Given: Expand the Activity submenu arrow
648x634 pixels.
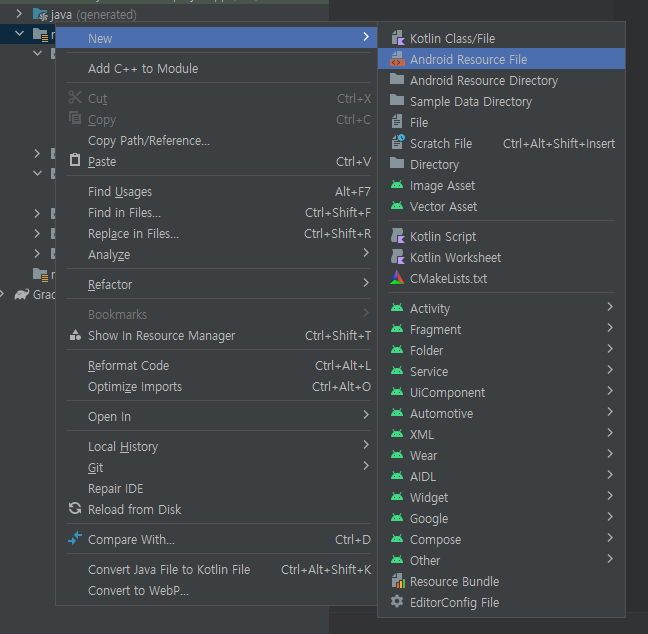Looking at the screenshot, I should (610, 307).
